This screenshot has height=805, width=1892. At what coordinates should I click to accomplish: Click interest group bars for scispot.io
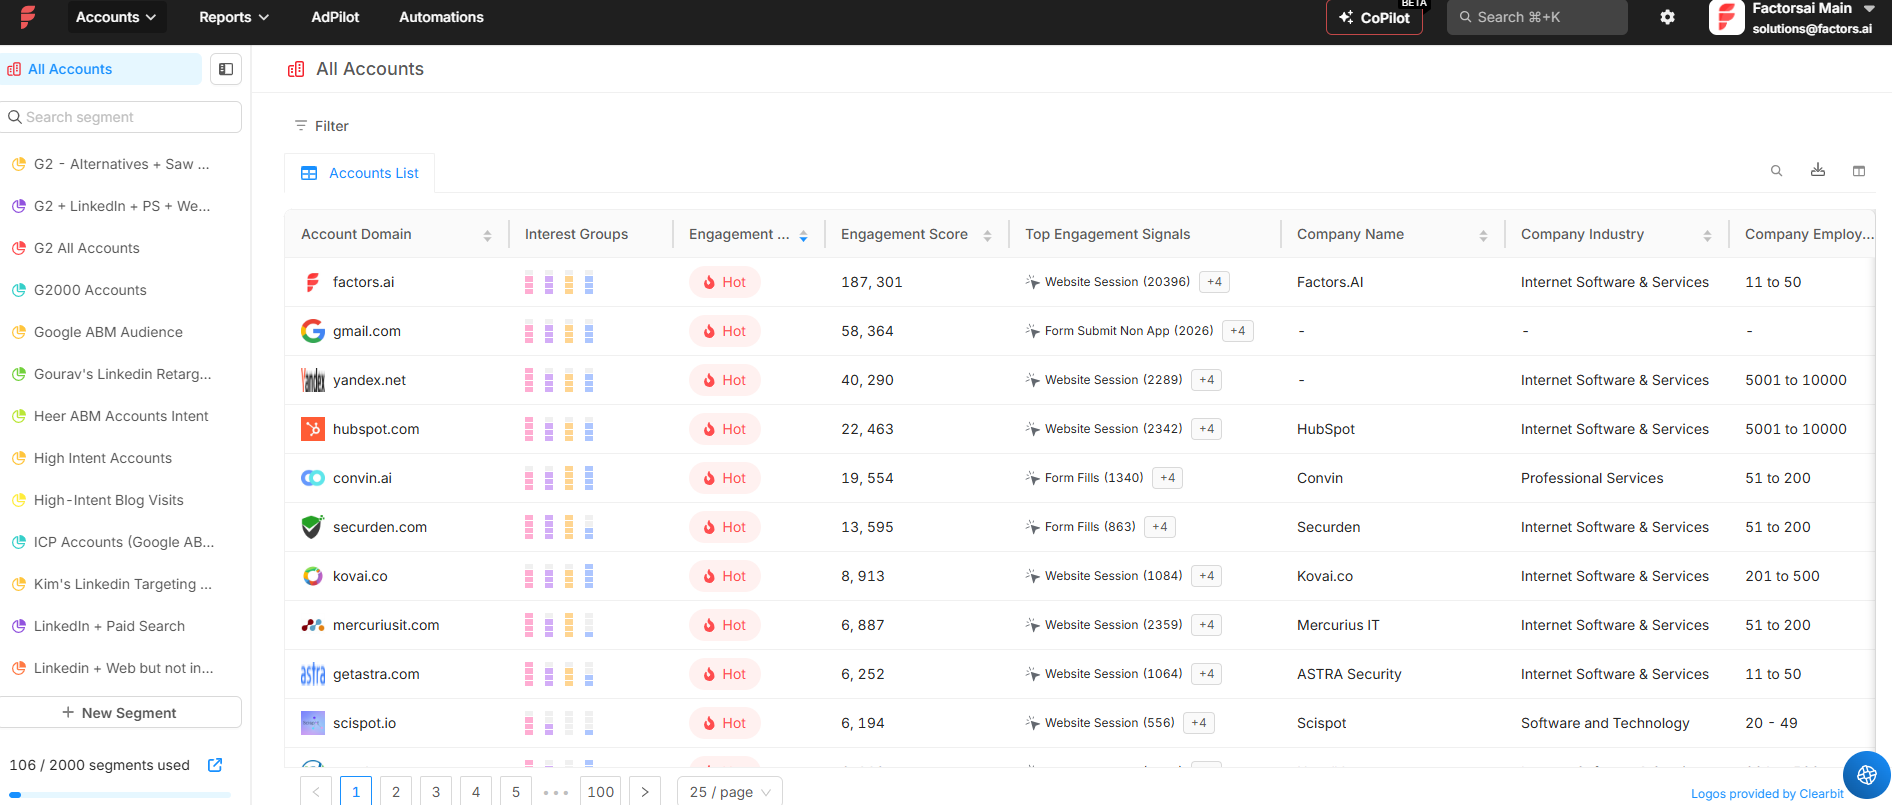coord(559,723)
